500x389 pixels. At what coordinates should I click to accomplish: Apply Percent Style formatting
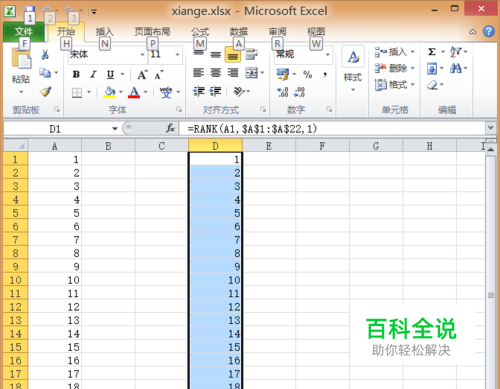(307, 74)
